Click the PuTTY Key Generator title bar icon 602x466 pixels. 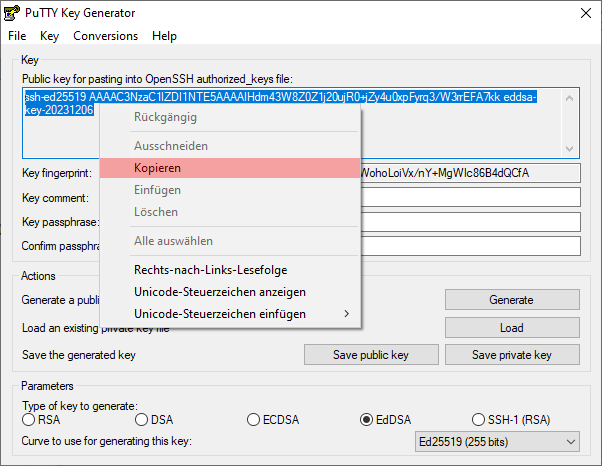click(x=12, y=13)
